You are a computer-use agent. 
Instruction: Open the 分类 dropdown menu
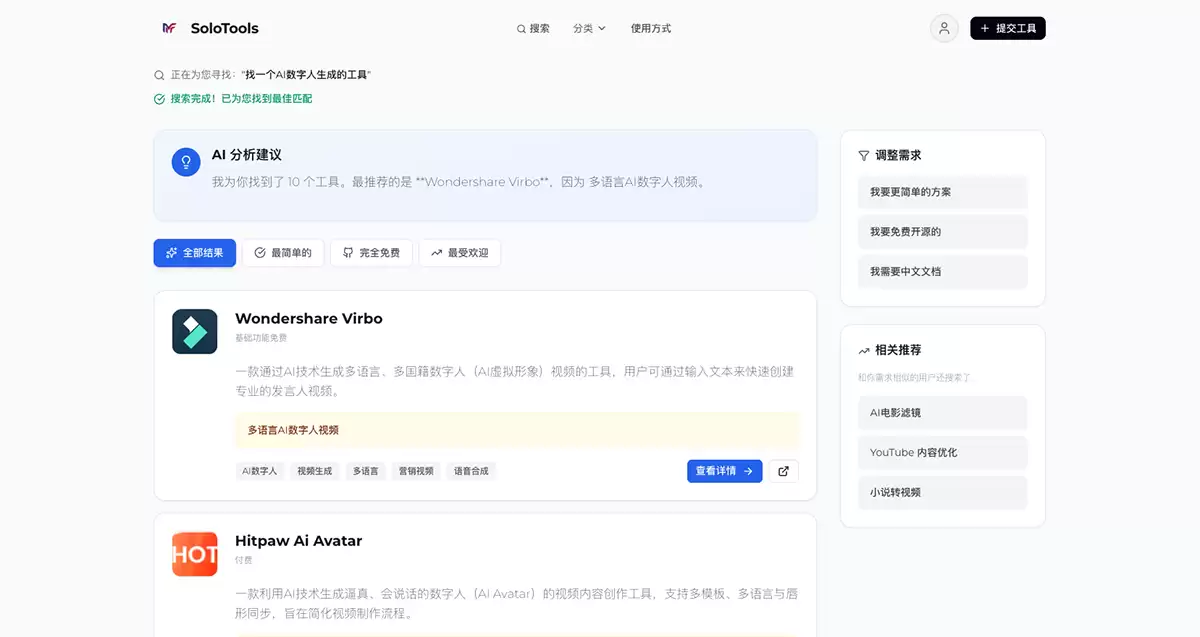(x=589, y=29)
